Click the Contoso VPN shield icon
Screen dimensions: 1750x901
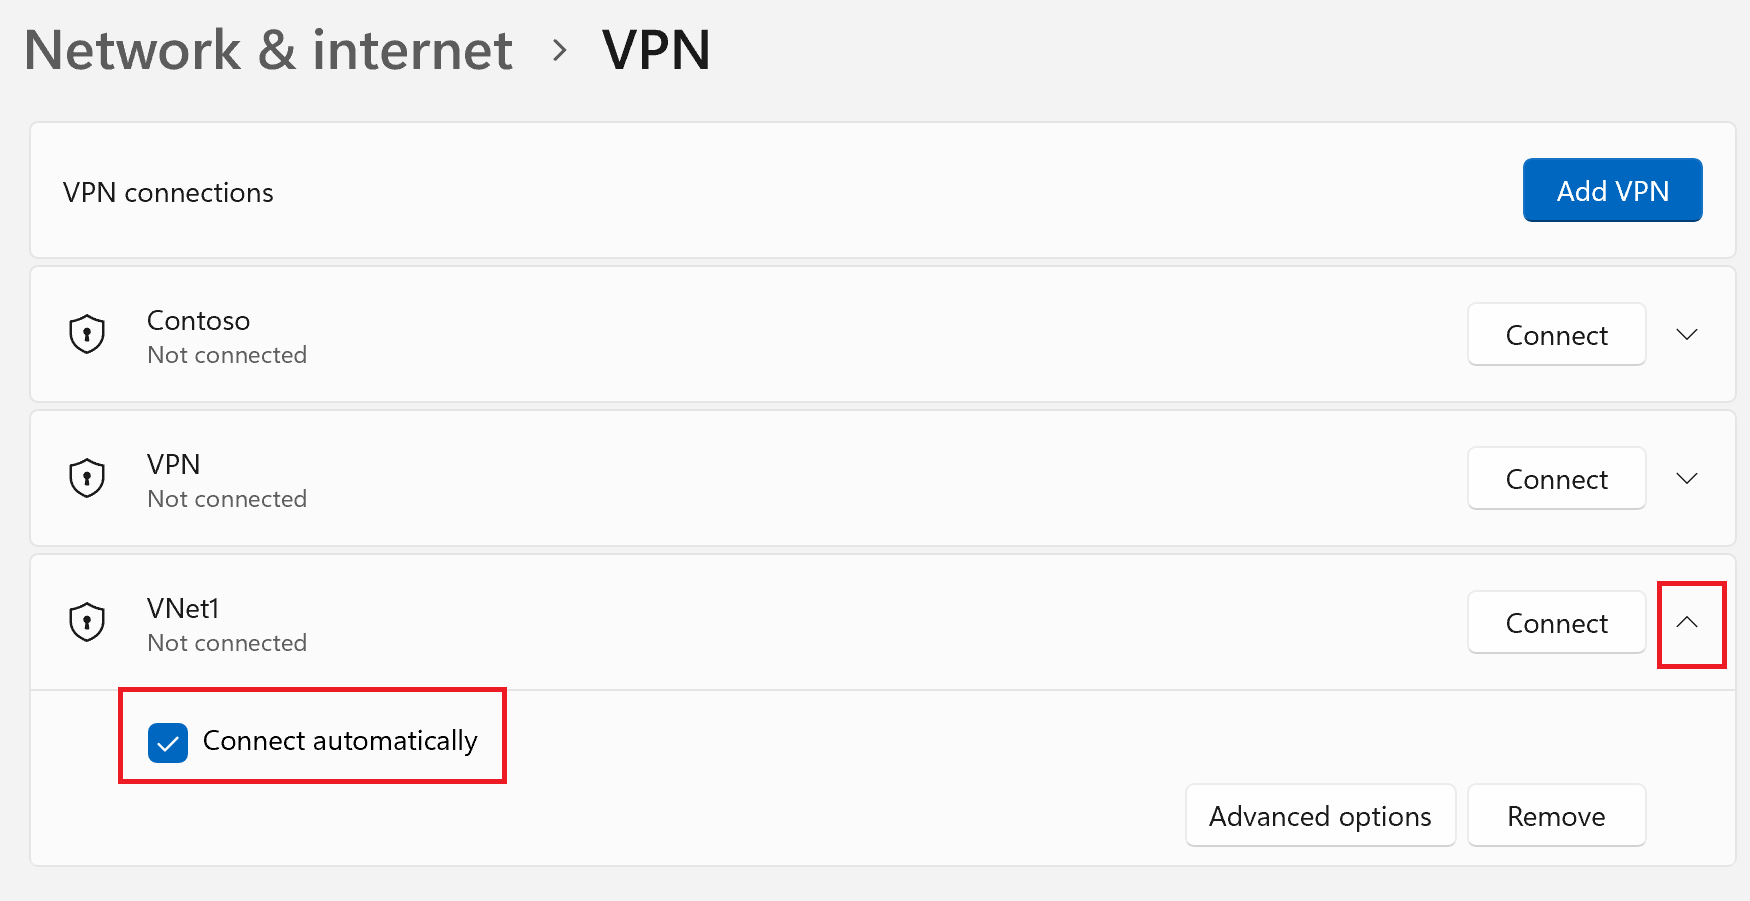pos(87,334)
